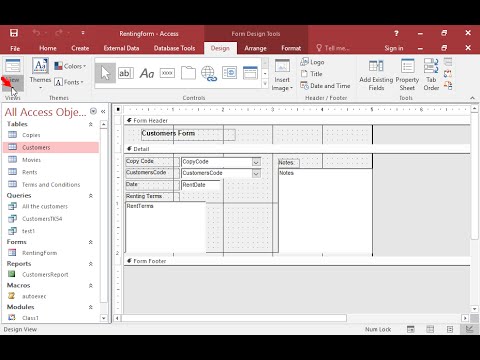This screenshot has height=360, width=480.
Task: Open the Database Tools tab
Action: [x=174, y=48]
